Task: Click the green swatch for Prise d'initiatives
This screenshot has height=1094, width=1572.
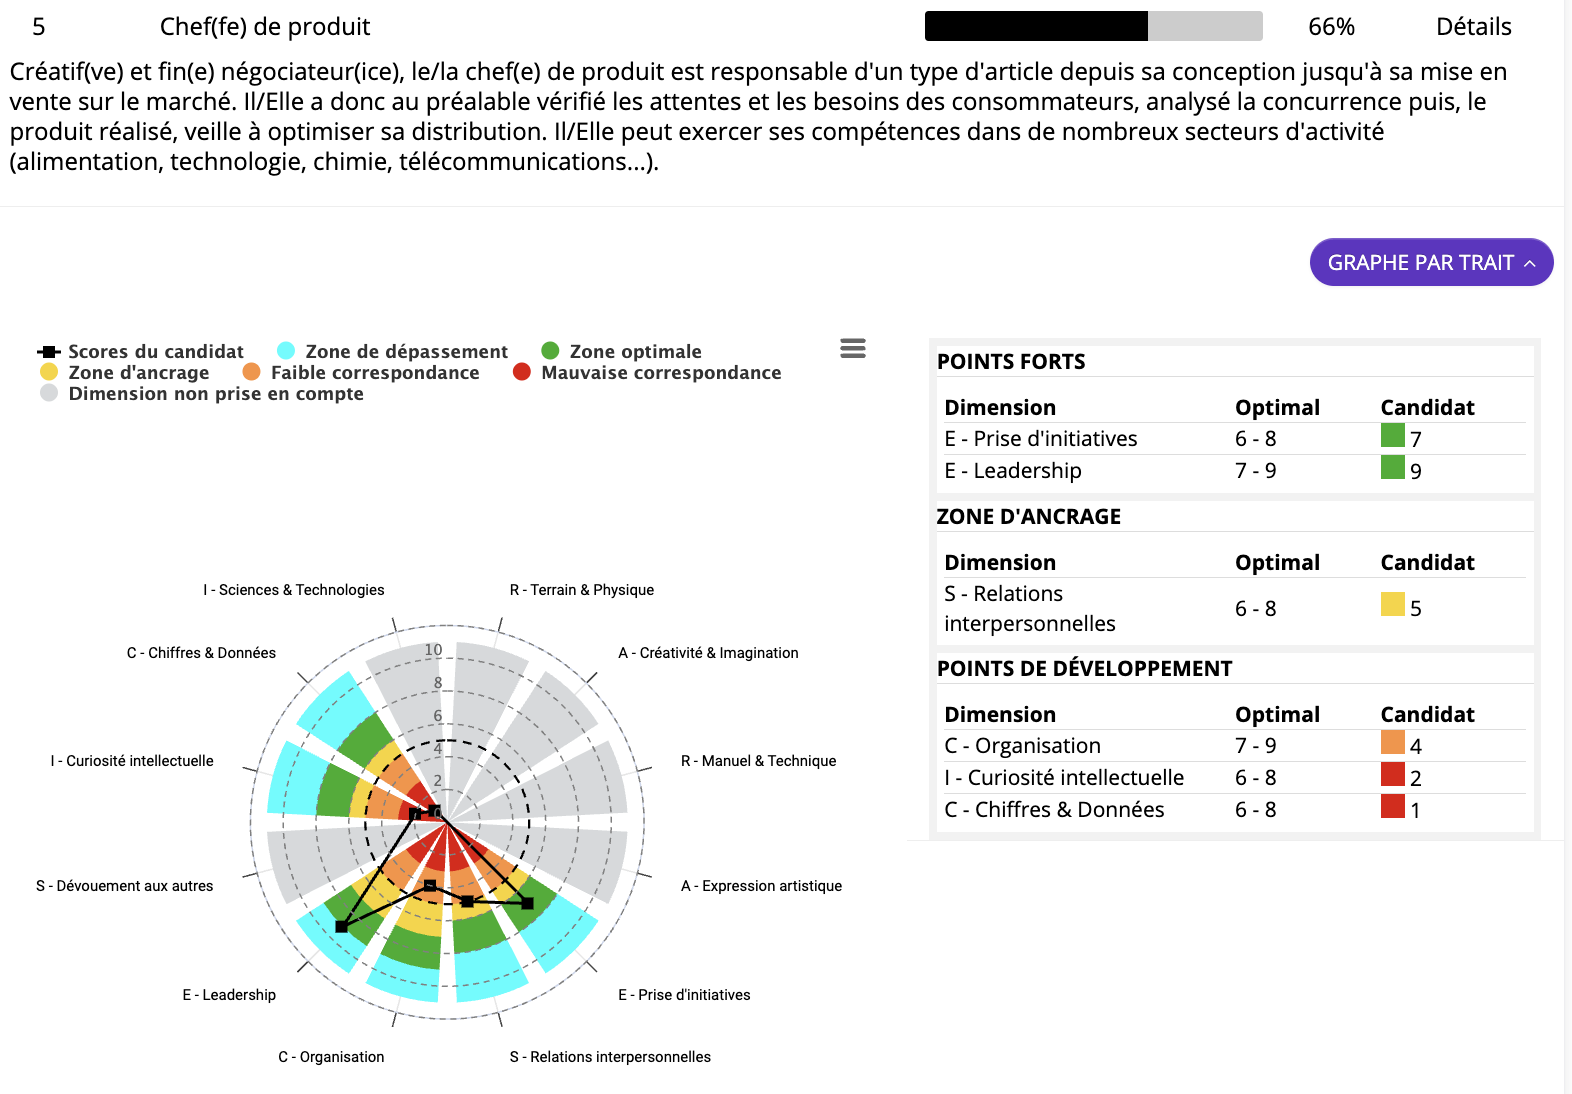Action: pos(1392,435)
